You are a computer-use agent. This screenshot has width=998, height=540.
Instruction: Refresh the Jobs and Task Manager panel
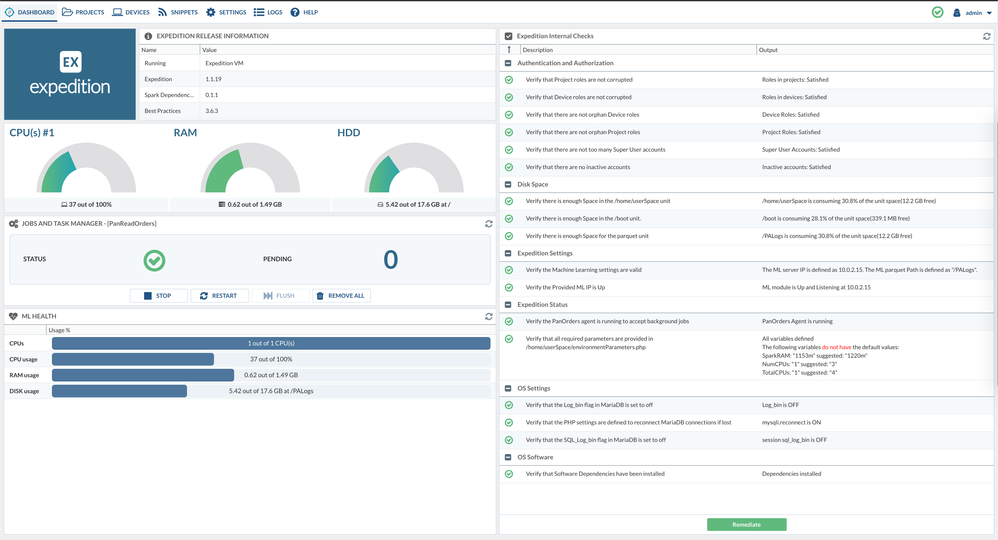489,224
